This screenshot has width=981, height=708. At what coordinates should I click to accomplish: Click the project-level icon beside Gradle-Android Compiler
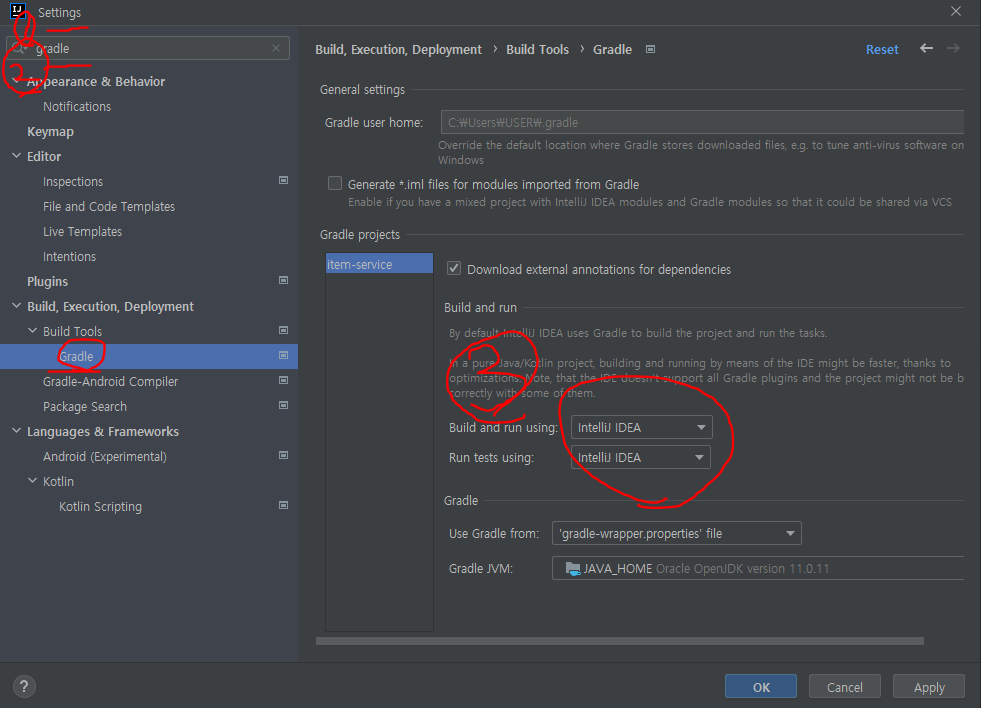283,381
